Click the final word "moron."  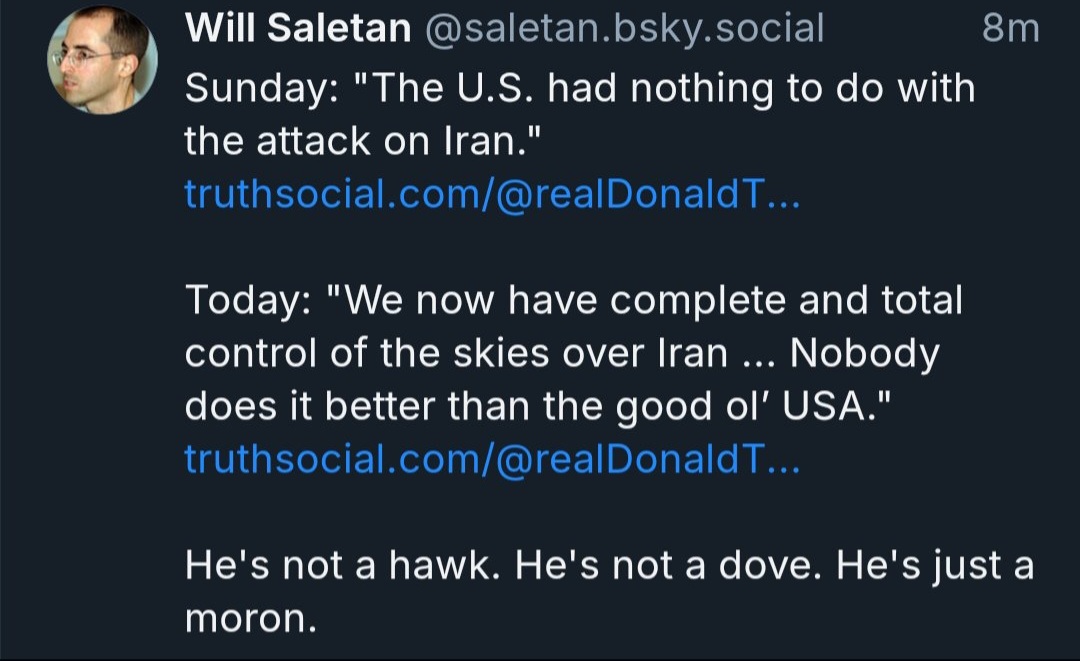pos(251,618)
